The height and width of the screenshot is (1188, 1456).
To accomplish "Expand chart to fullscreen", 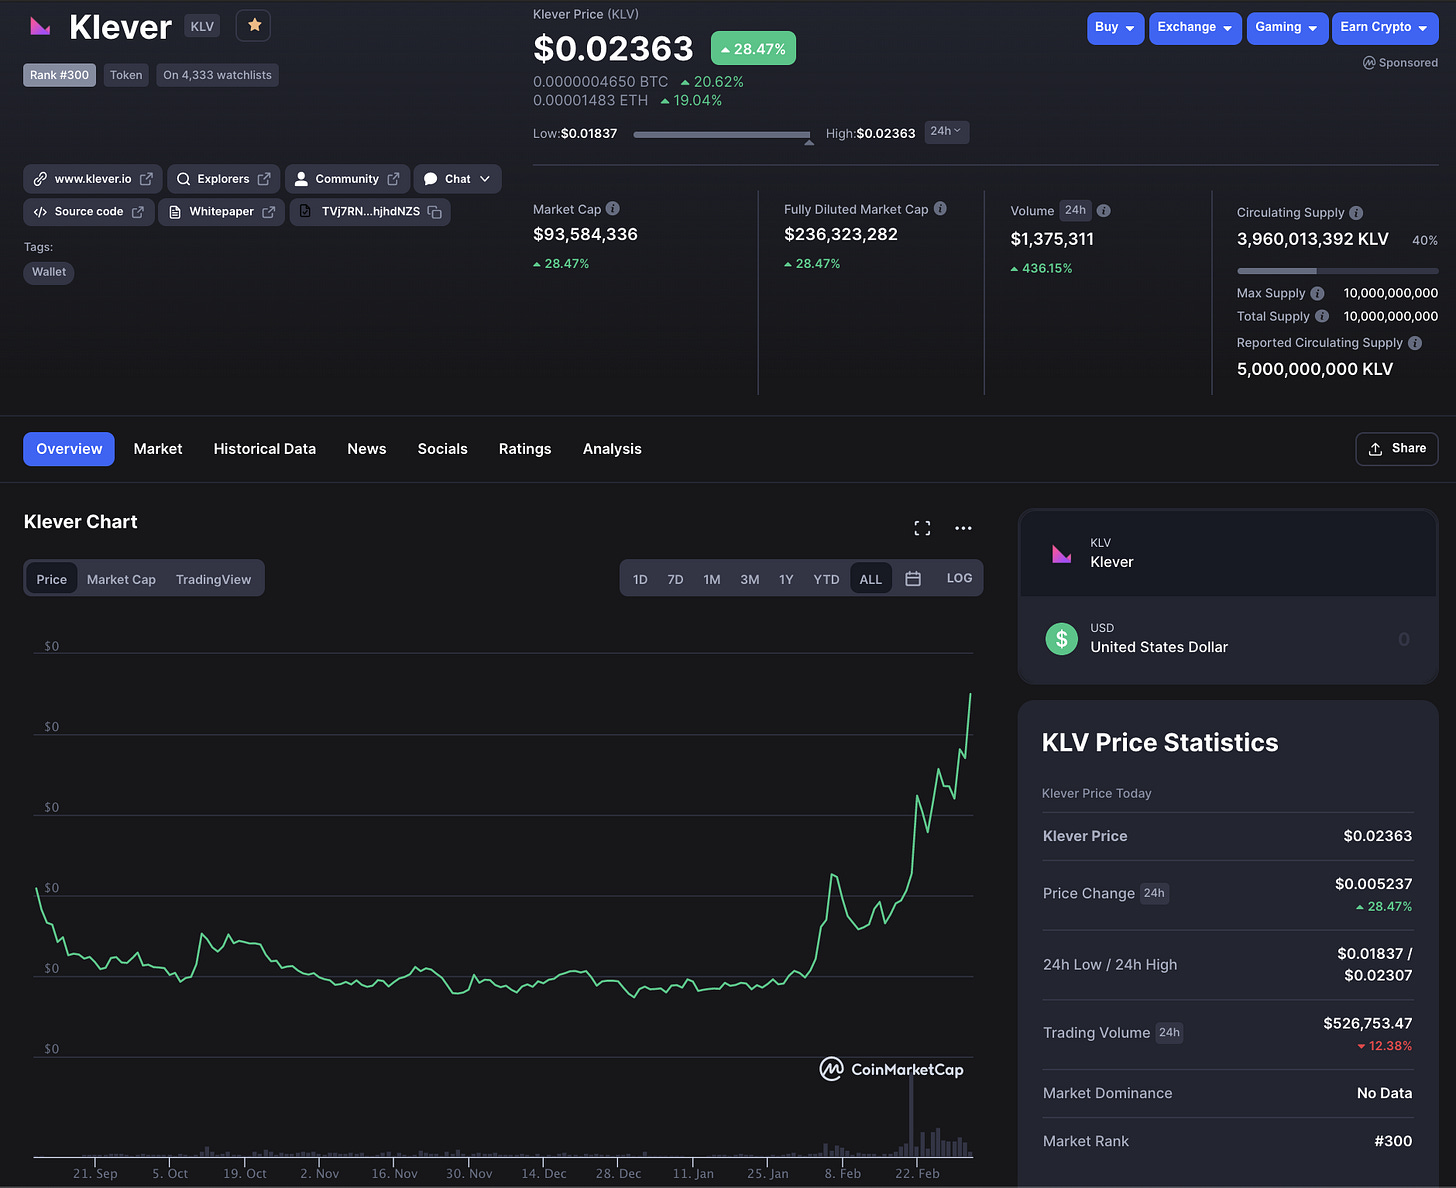I will point(922,528).
